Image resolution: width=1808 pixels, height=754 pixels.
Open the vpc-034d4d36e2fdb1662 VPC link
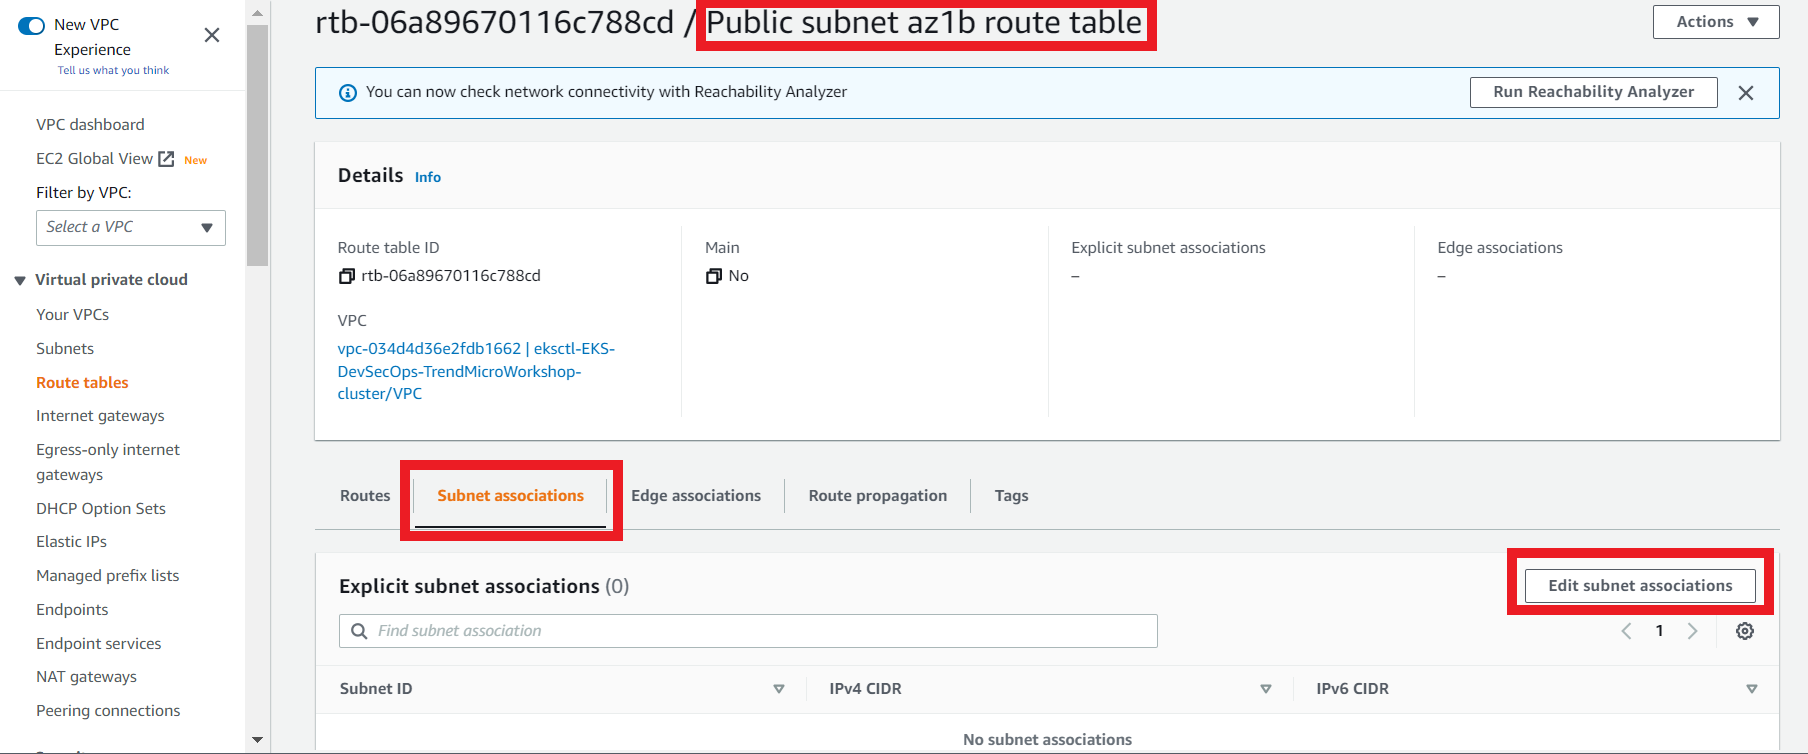[x=476, y=371]
